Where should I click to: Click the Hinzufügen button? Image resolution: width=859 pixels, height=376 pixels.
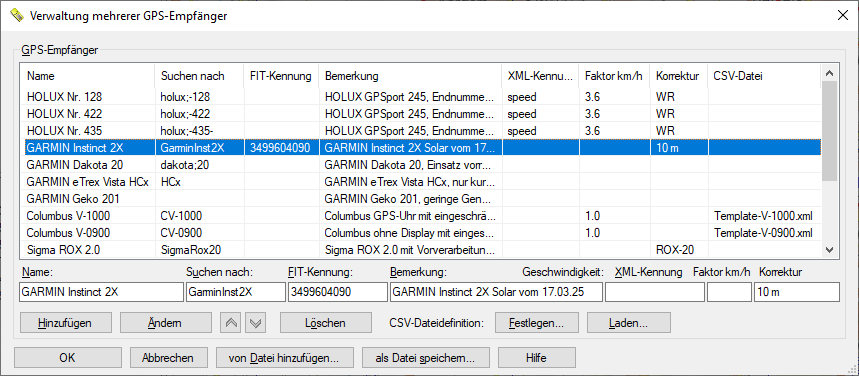65,323
